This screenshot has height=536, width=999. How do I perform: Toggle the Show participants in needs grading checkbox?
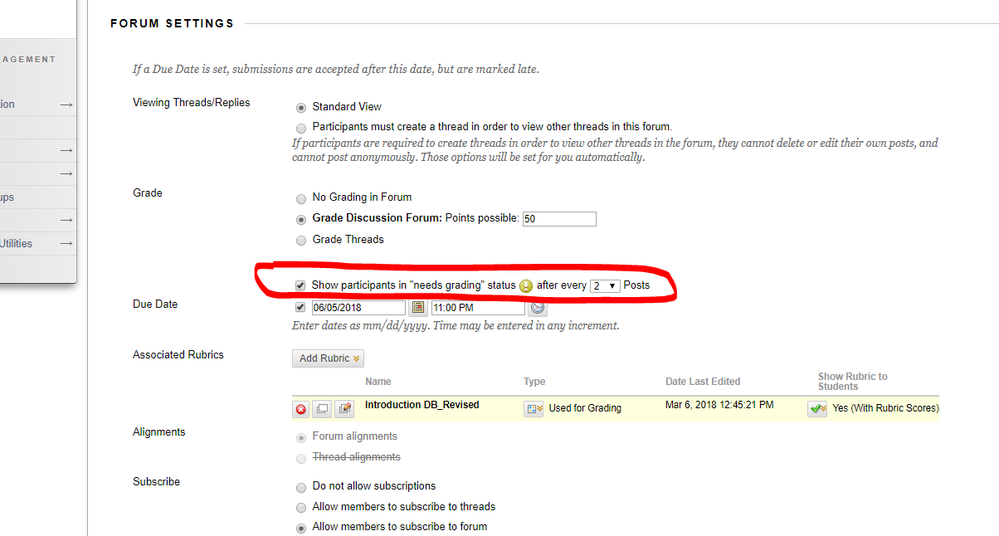301,286
